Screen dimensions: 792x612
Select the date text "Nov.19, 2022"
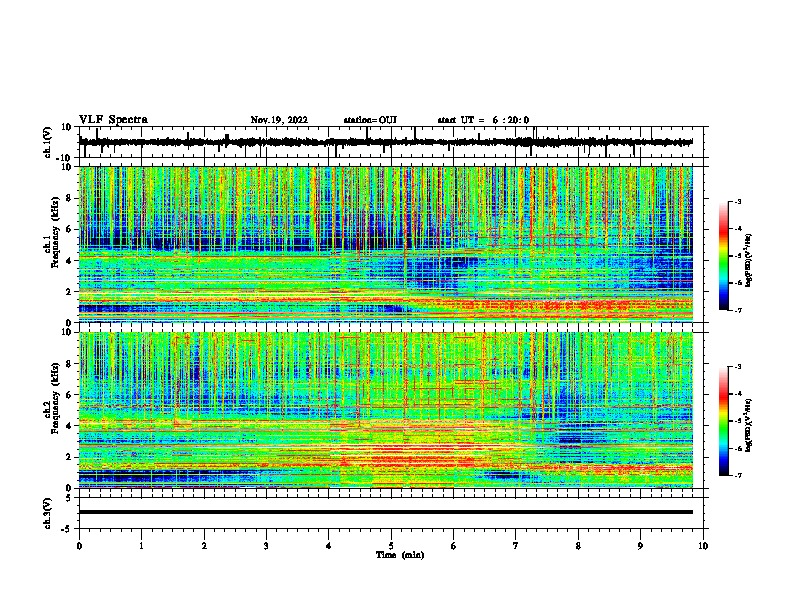click(279, 120)
